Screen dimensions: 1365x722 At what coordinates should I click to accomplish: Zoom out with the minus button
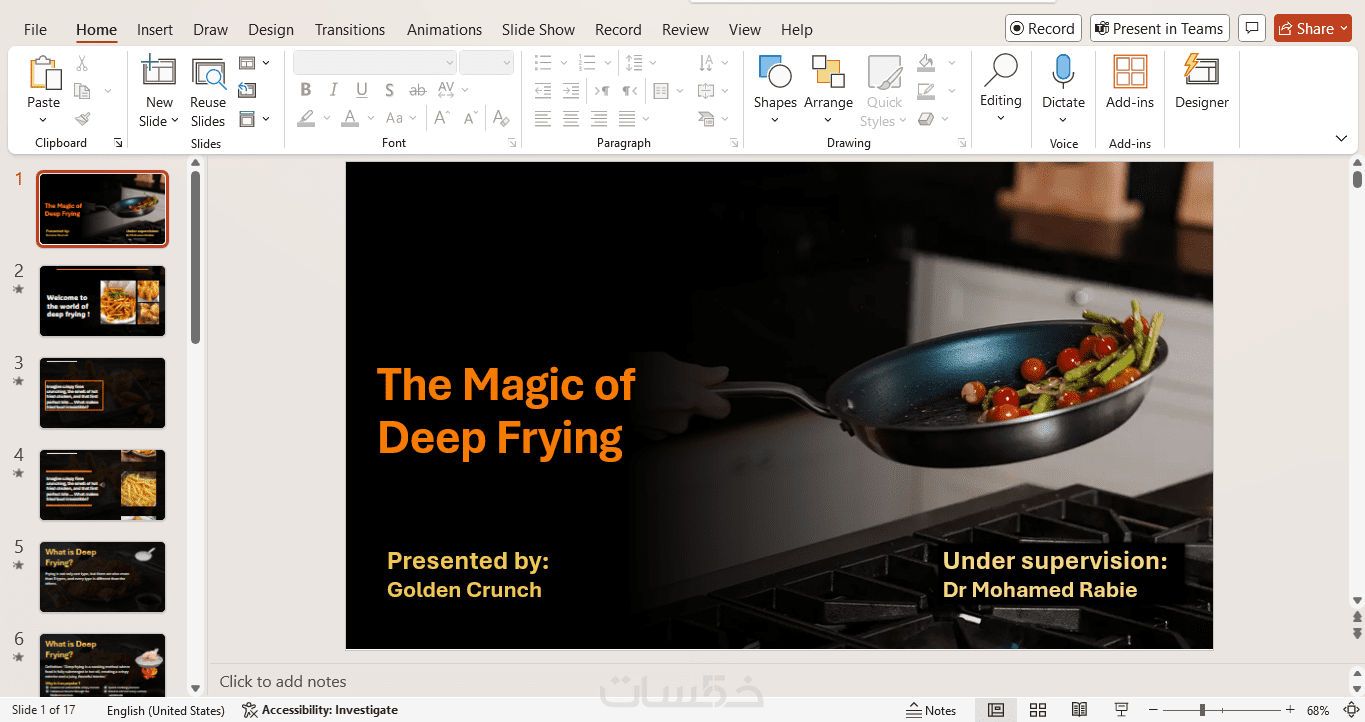[x=1154, y=710]
